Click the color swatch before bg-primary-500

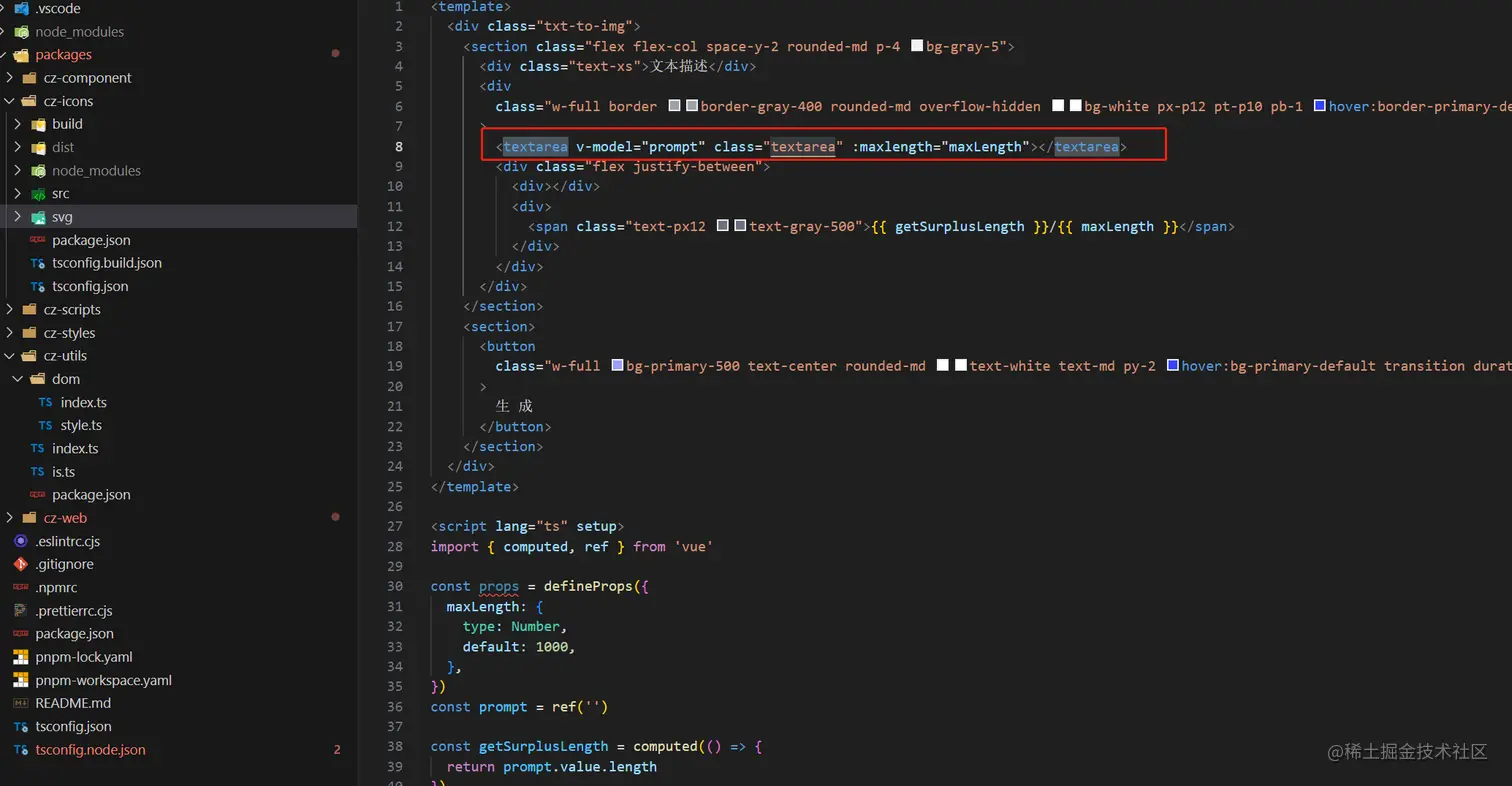[617, 366]
